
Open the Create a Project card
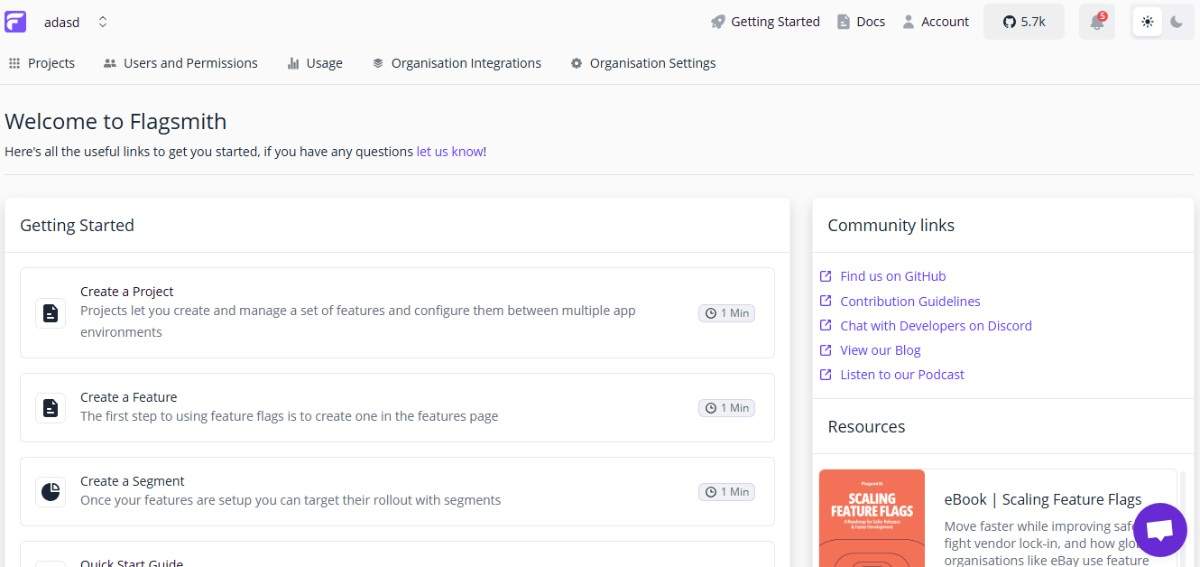tap(397, 312)
